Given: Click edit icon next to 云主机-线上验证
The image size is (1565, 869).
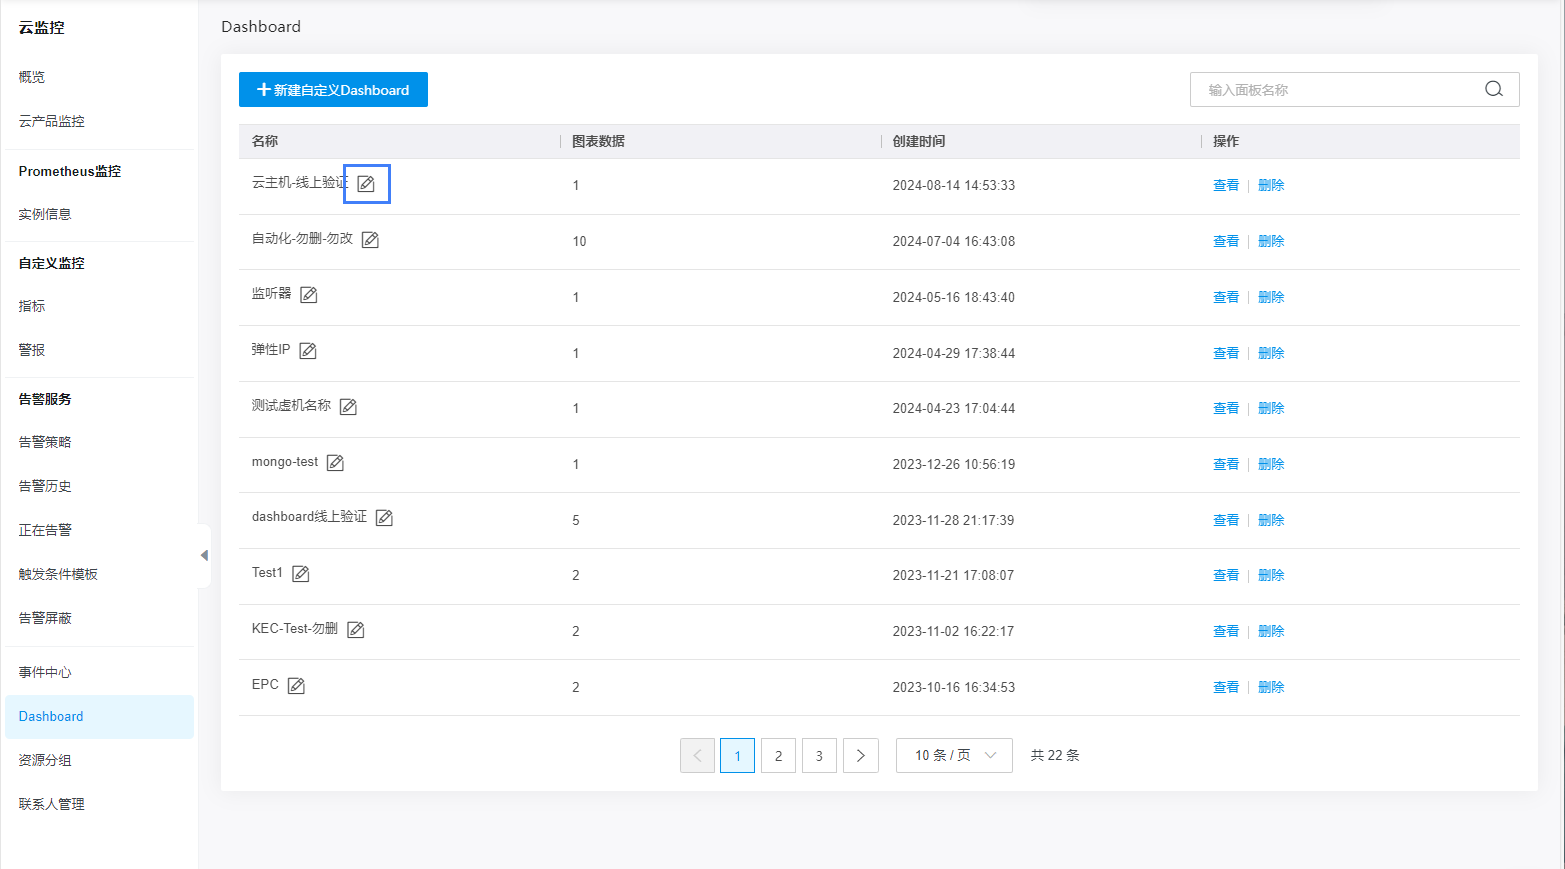Looking at the screenshot, I should click(366, 184).
